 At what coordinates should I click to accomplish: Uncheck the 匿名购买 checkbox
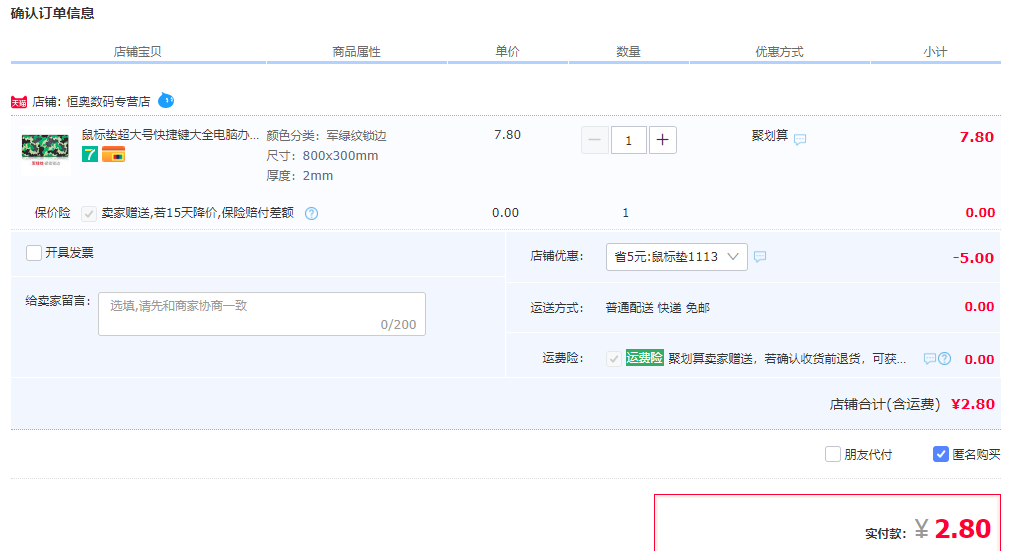coord(940,454)
